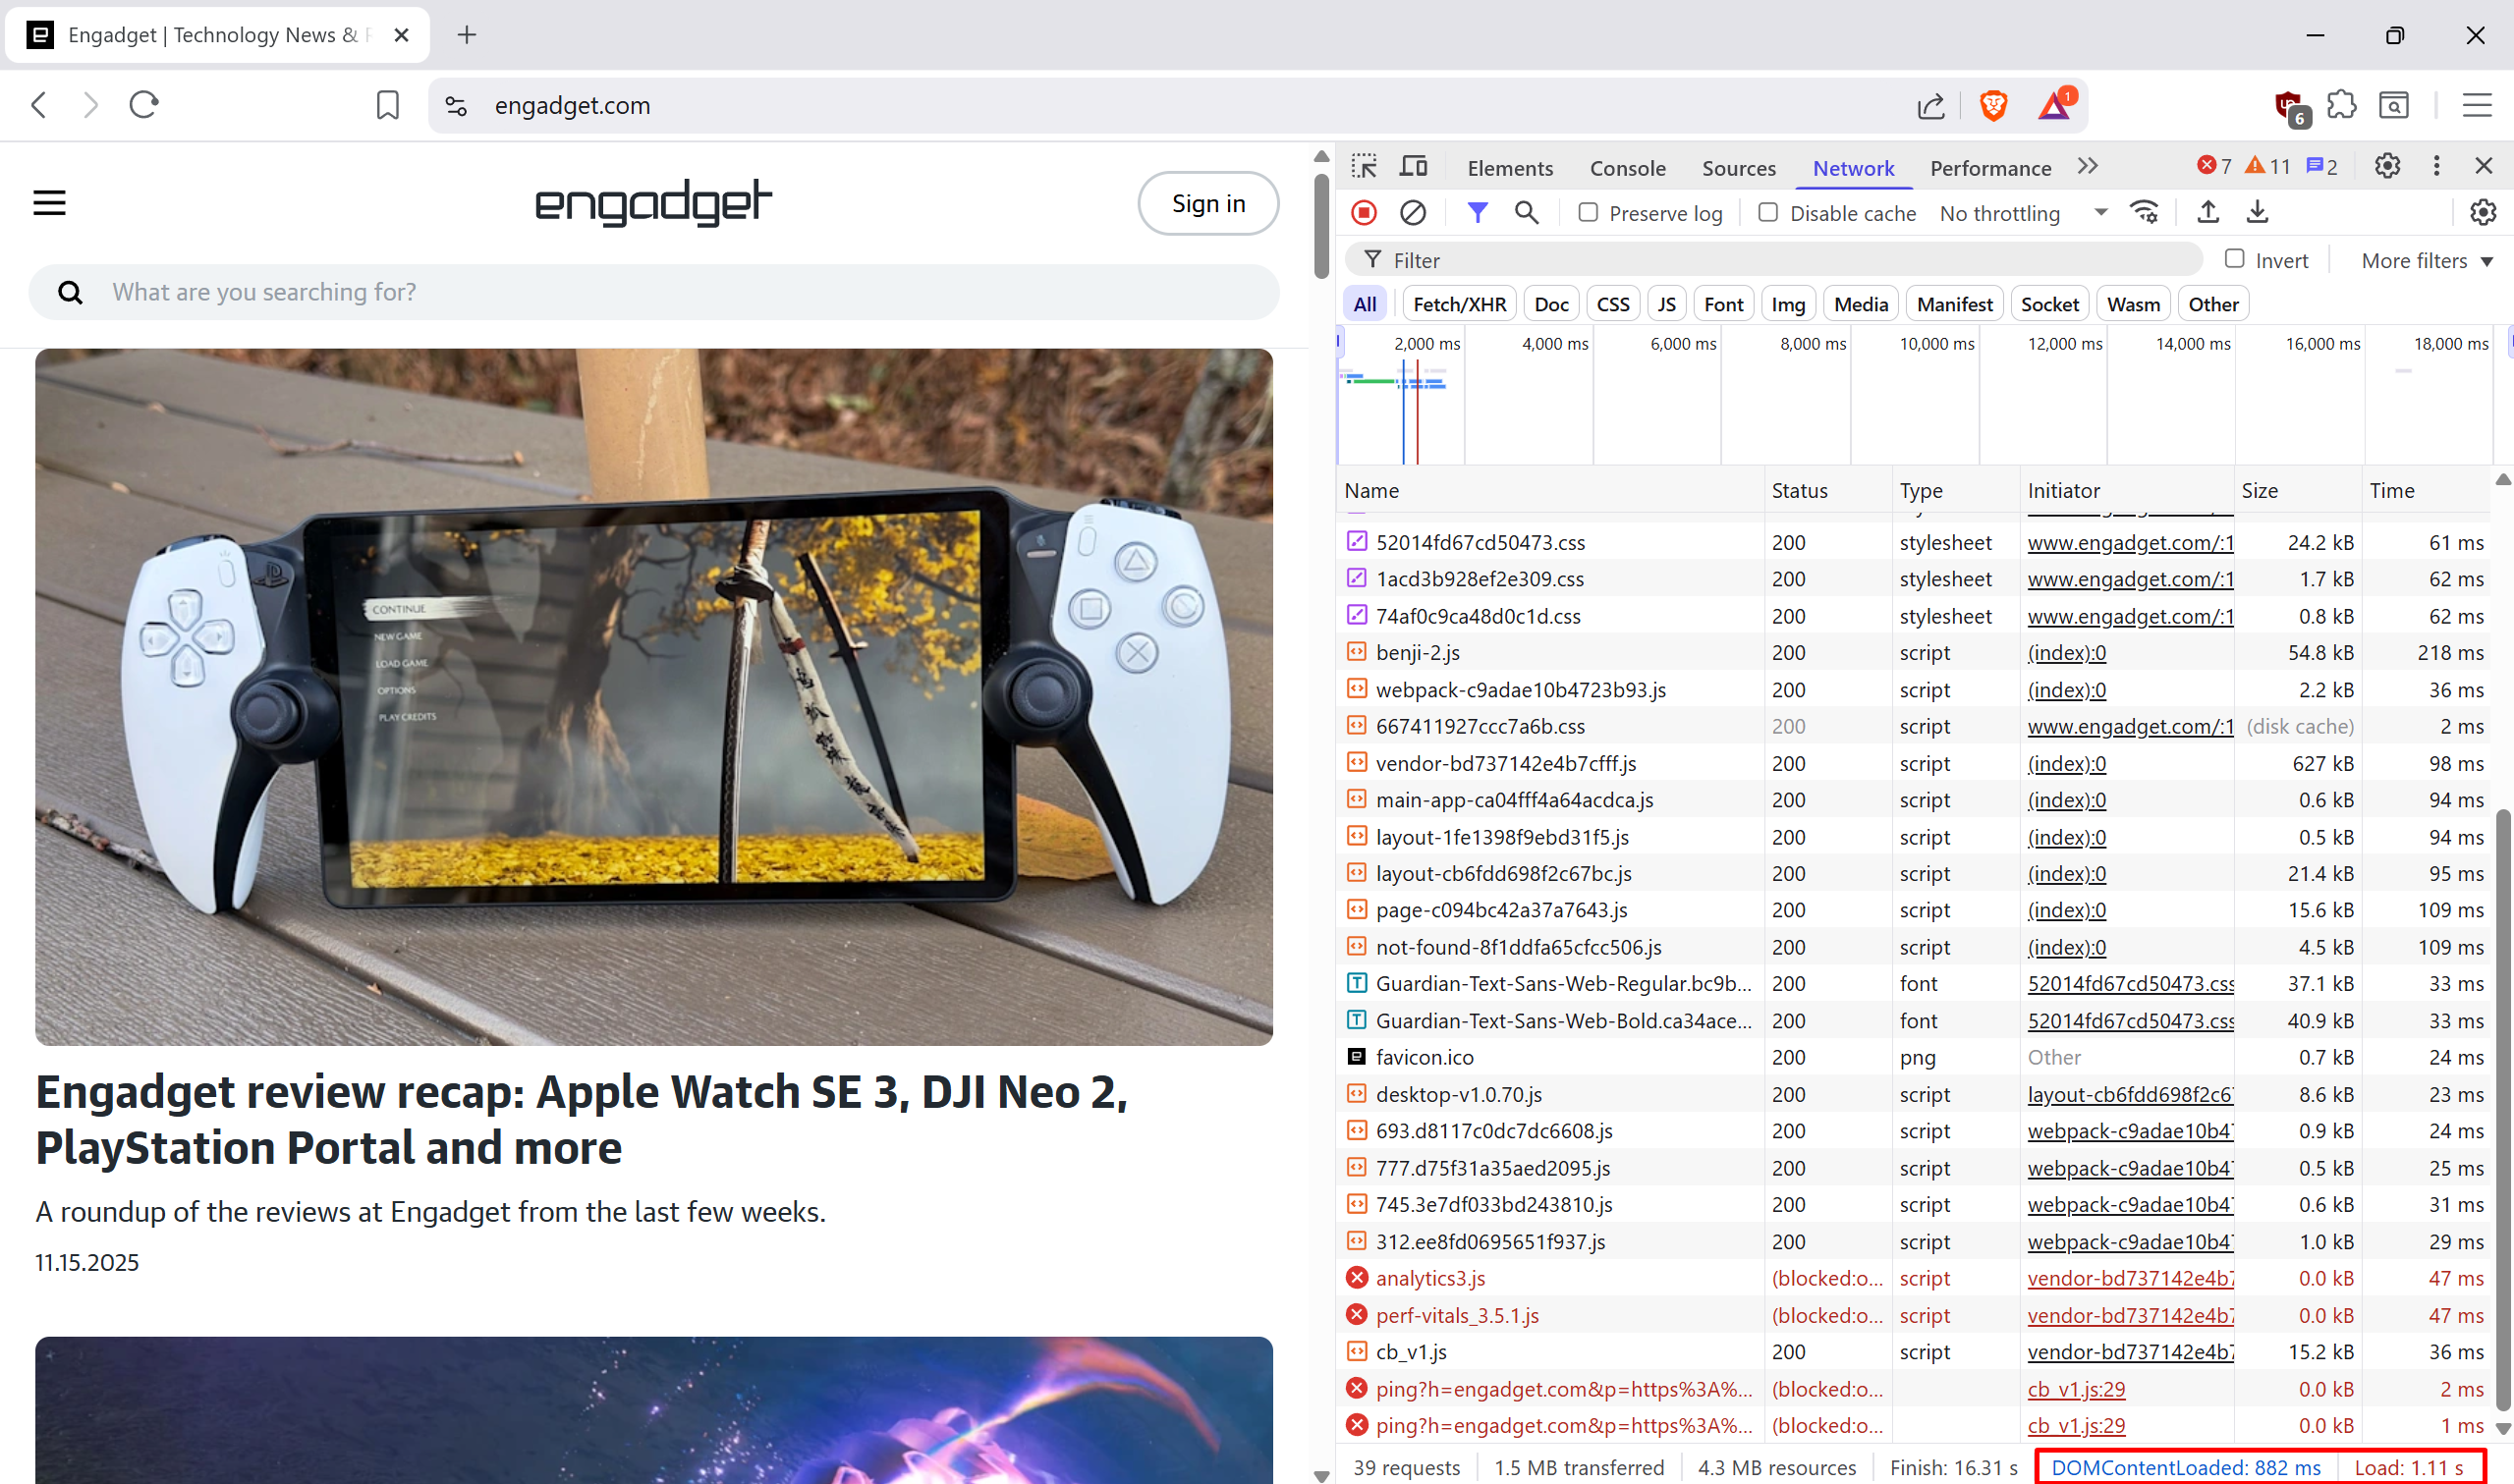Open initiator link for benji-2.js

(2066, 653)
